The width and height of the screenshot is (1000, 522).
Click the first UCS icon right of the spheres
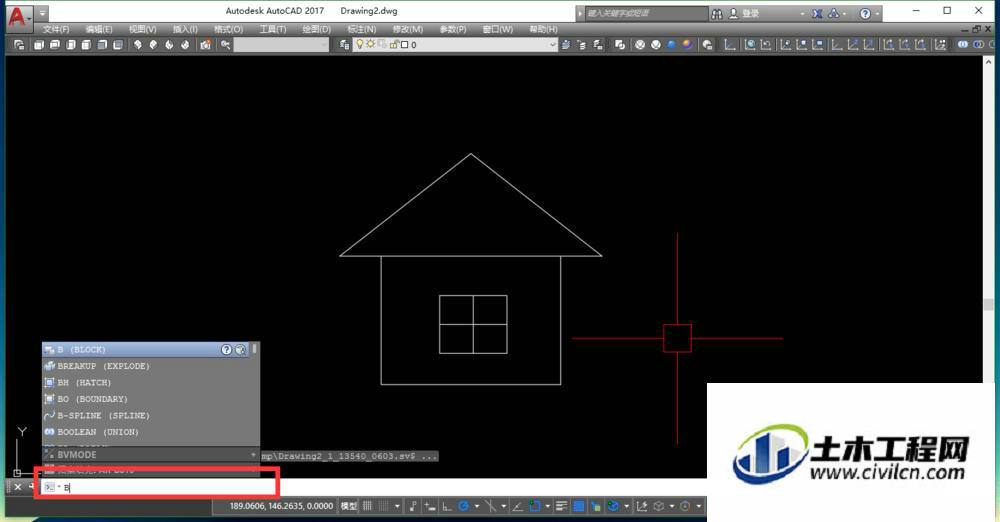pyautogui.click(x=730, y=45)
